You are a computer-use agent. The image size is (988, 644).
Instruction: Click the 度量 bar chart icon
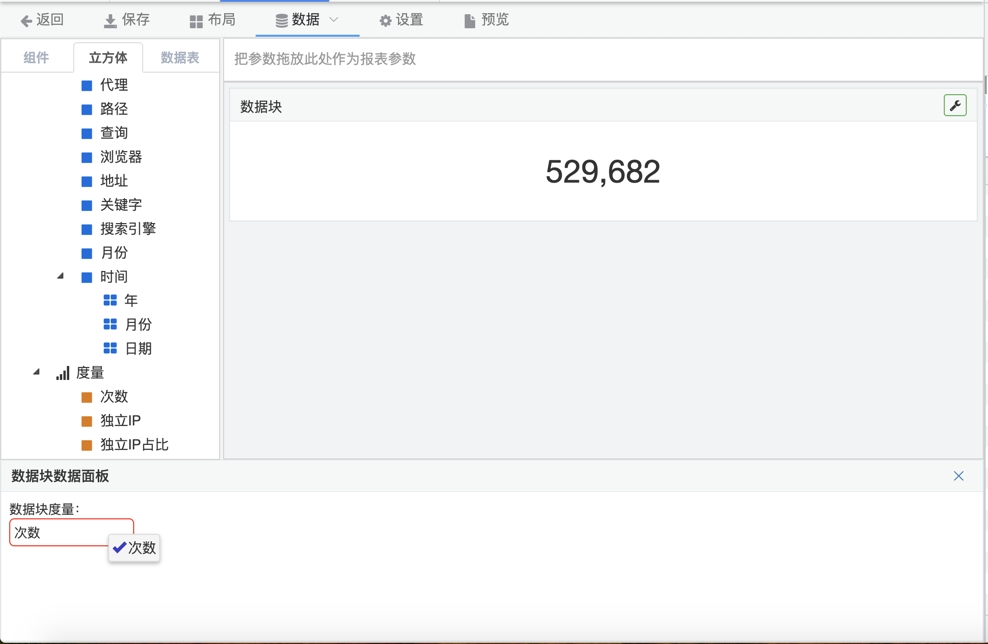click(x=63, y=373)
